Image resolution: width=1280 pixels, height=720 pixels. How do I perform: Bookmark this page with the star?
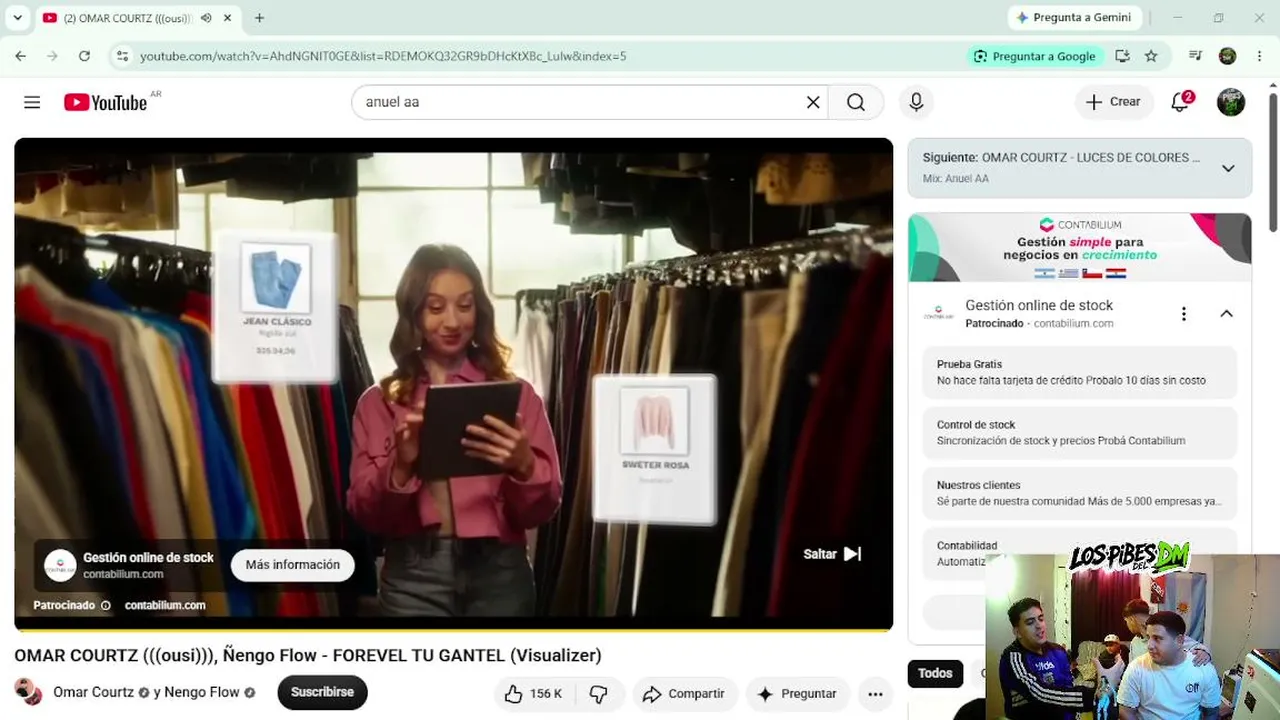click(x=1151, y=56)
